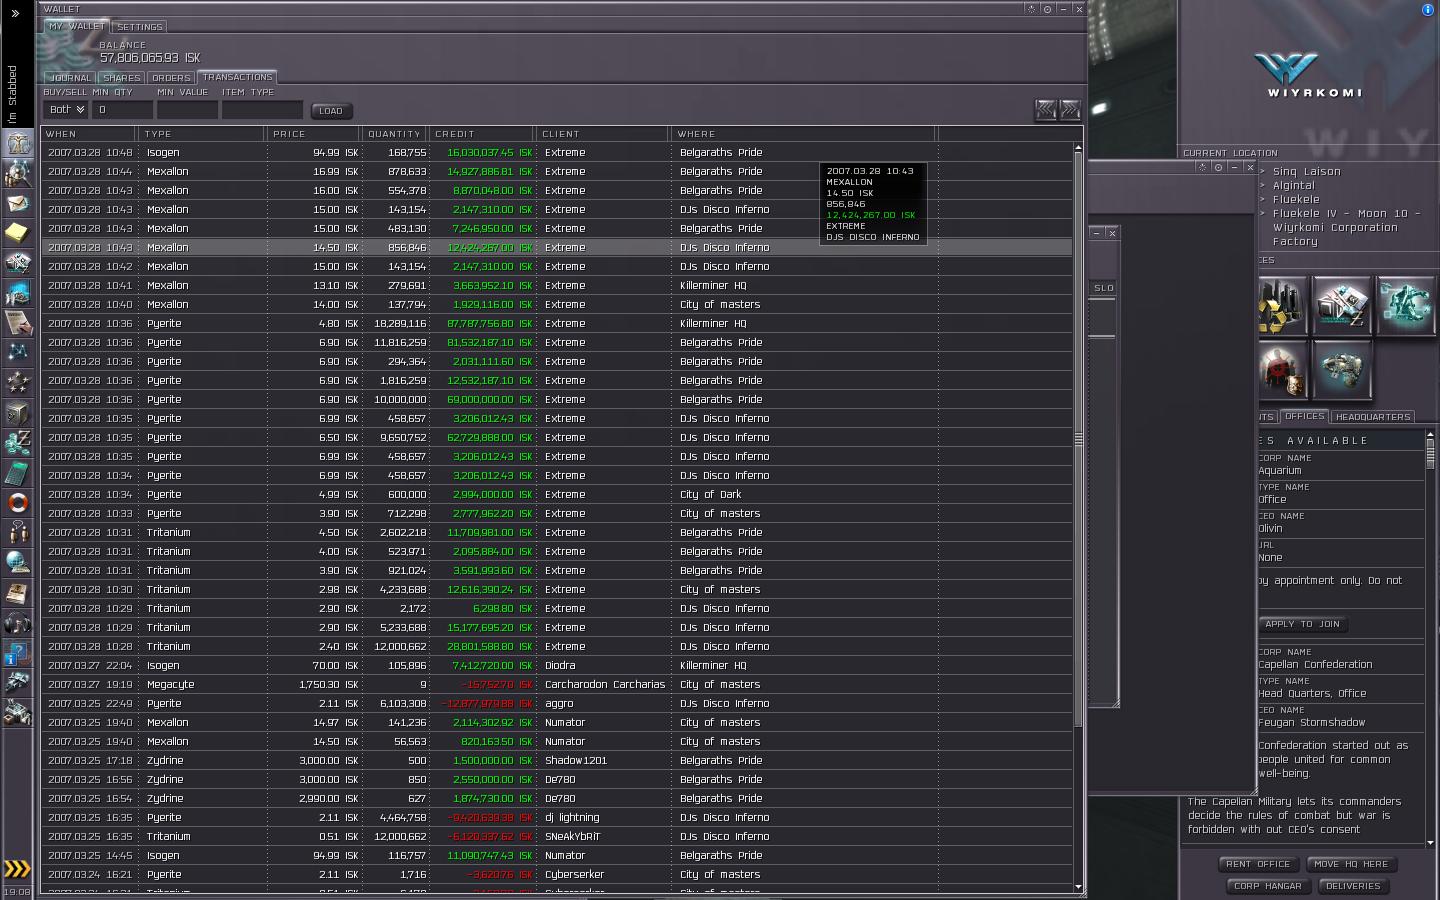Viewport: 1440px width, 900px height.
Task: Open the red skull bounty office service icon
Action: pyautogui.click(x=1283, y=369)
